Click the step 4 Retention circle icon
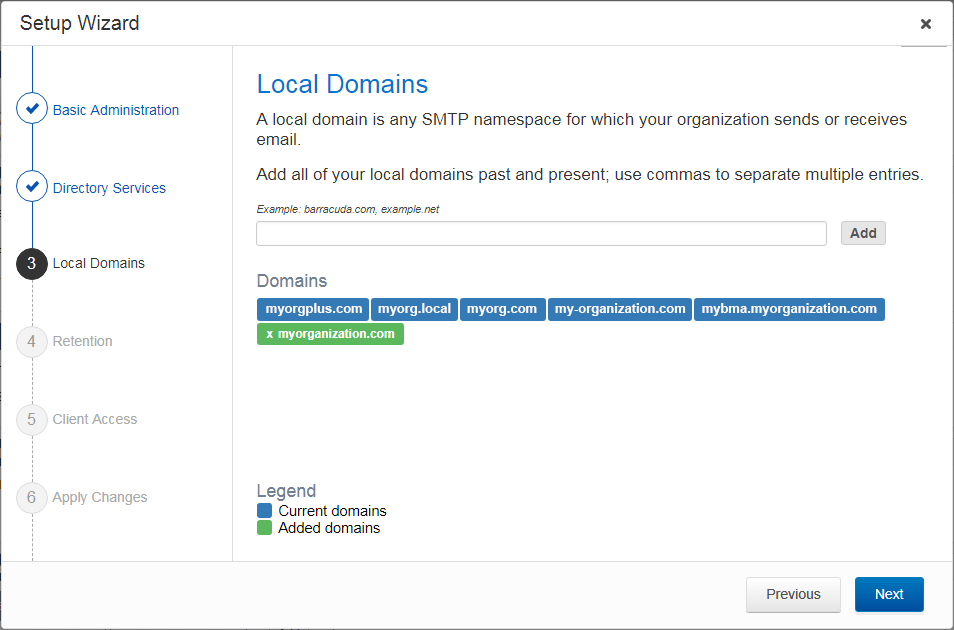 coord(31,341)
